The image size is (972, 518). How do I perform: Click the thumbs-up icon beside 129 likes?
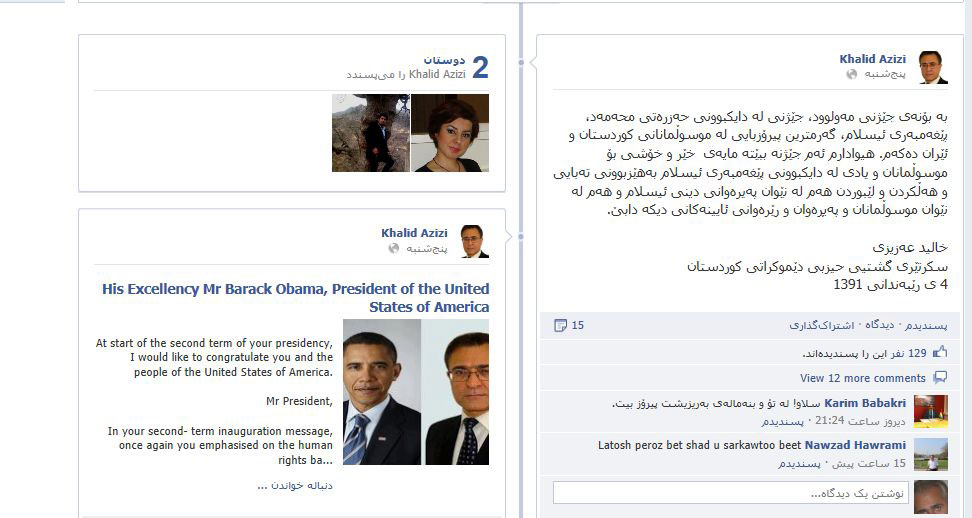tap(940, 353)
